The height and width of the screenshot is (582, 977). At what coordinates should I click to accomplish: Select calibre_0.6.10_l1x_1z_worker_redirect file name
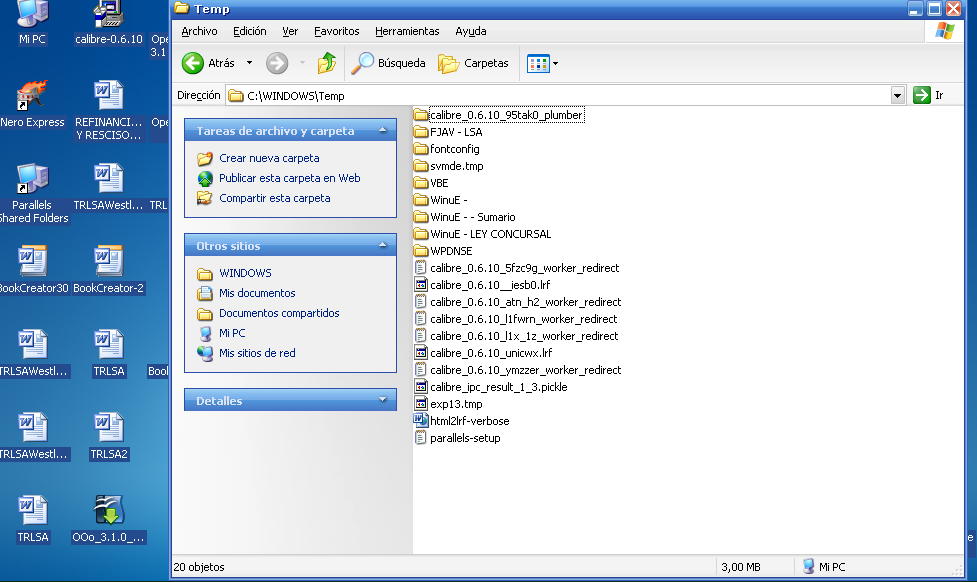(524, 336)
